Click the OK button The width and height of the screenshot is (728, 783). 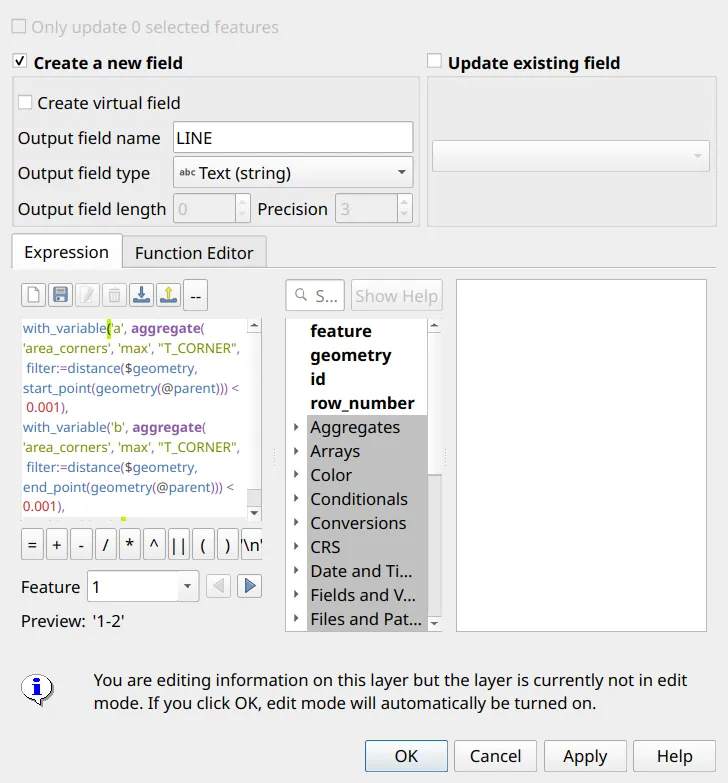[406, 756]
